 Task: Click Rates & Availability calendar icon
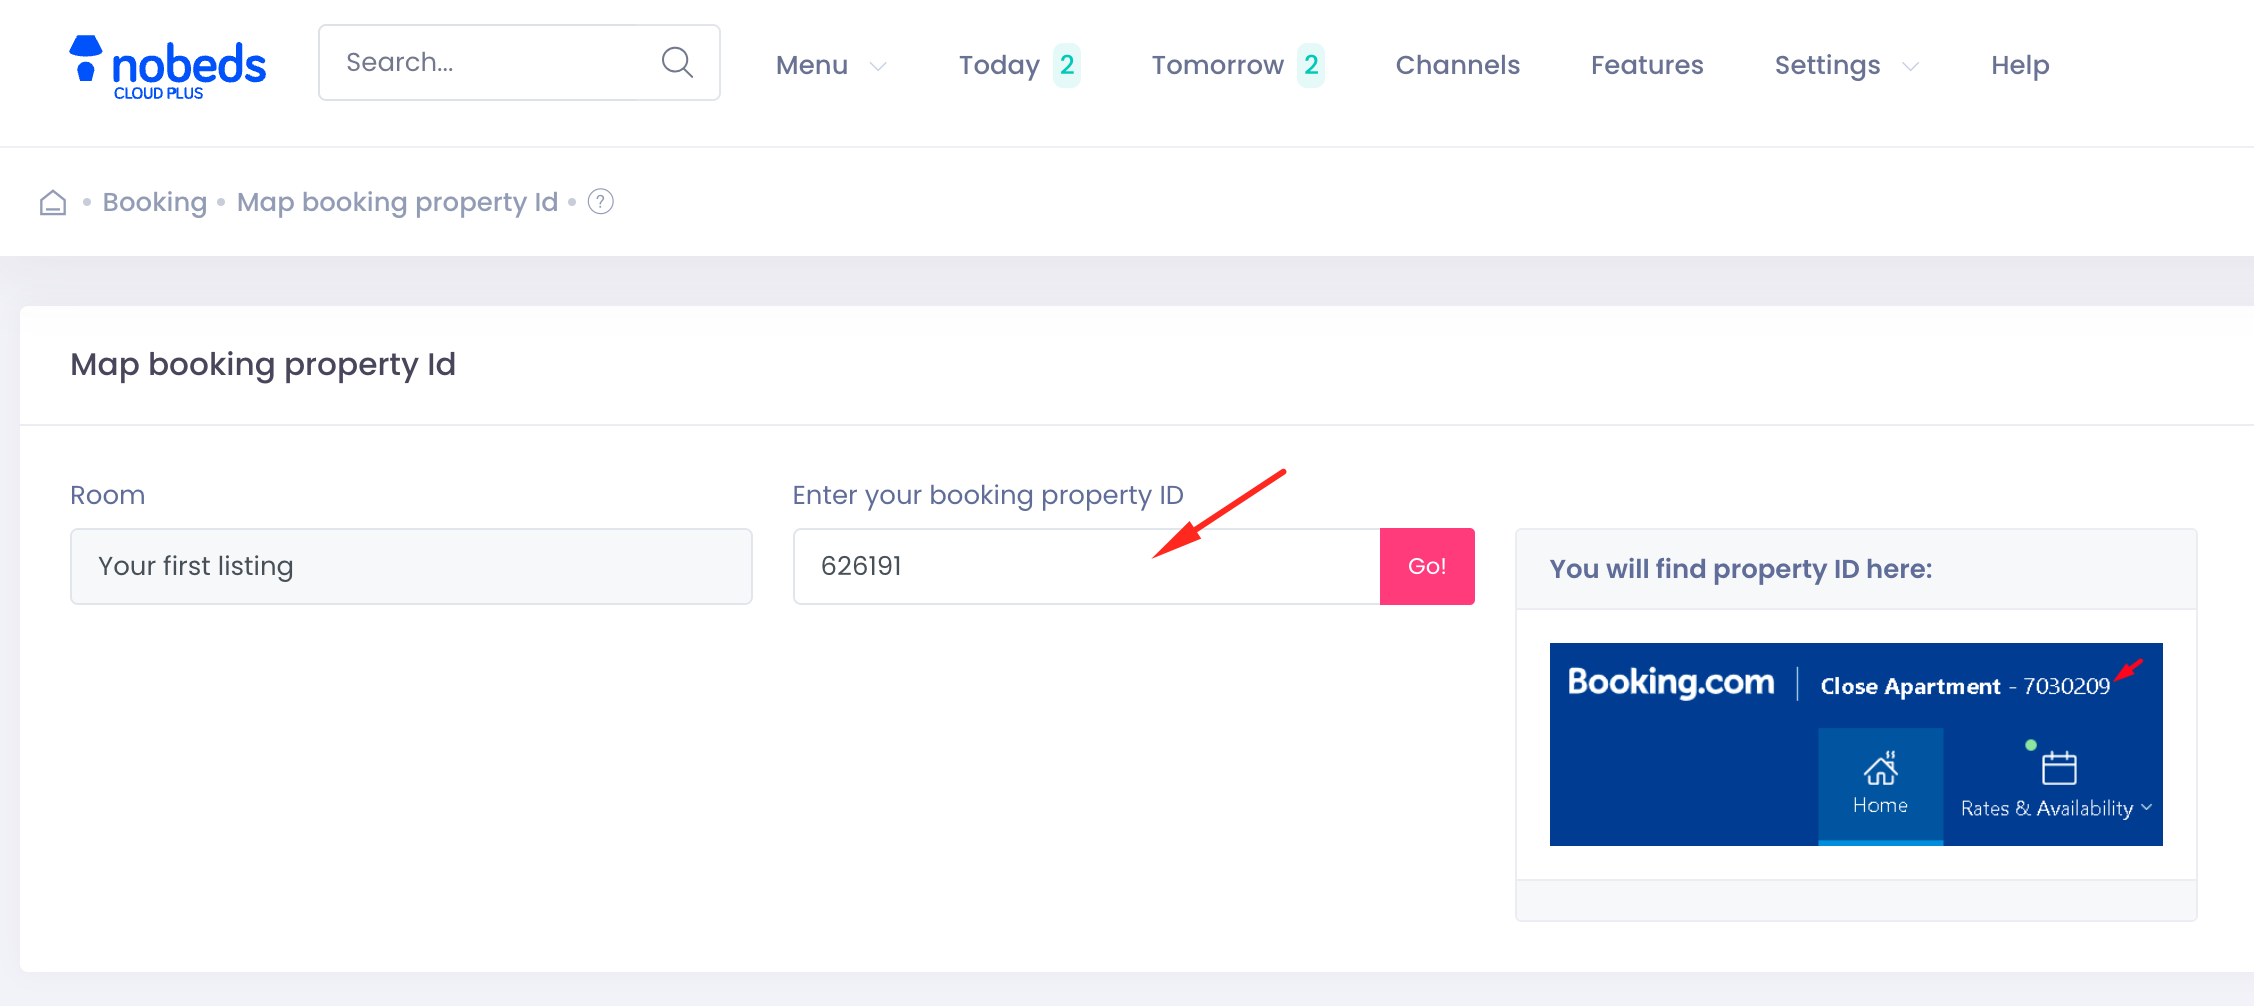point(2059,768)
